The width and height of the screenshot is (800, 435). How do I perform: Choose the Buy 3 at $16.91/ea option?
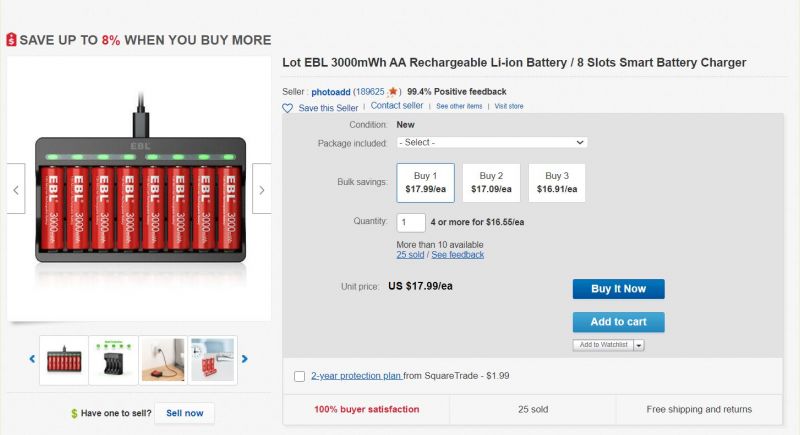pos(557,183)
